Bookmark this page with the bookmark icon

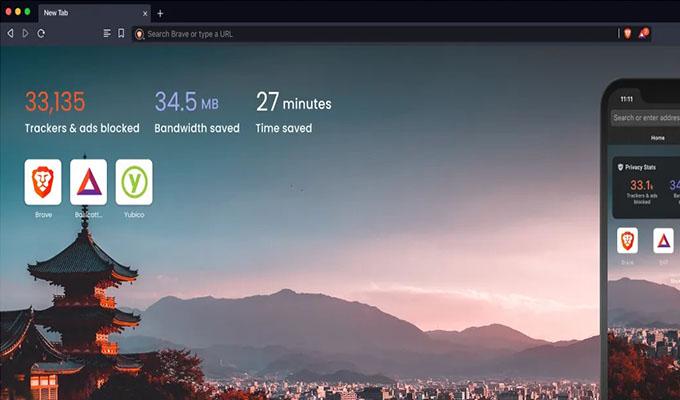pyautogui.click(x=121, y=33)
